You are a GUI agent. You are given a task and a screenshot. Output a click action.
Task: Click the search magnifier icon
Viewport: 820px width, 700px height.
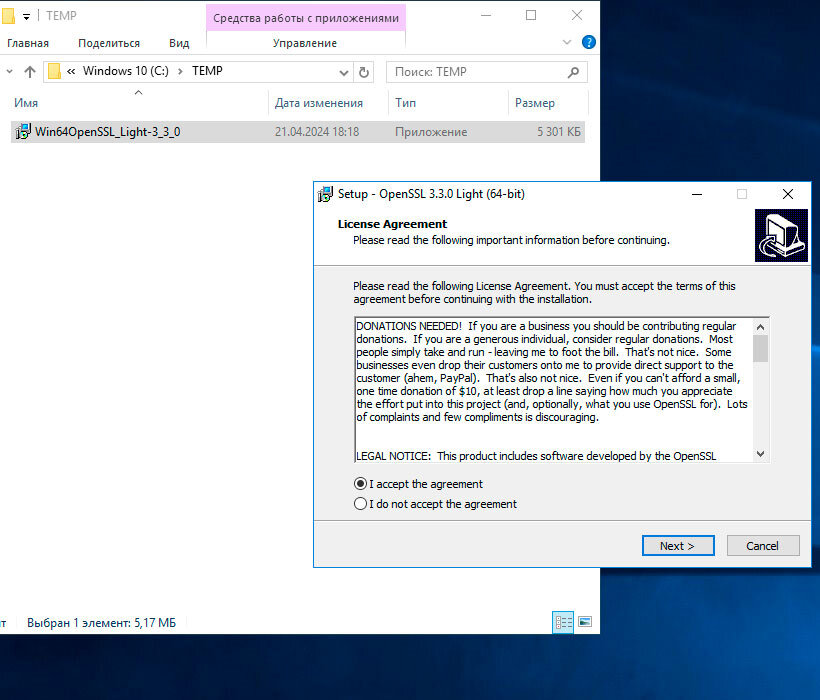click(x=573, y=72)
